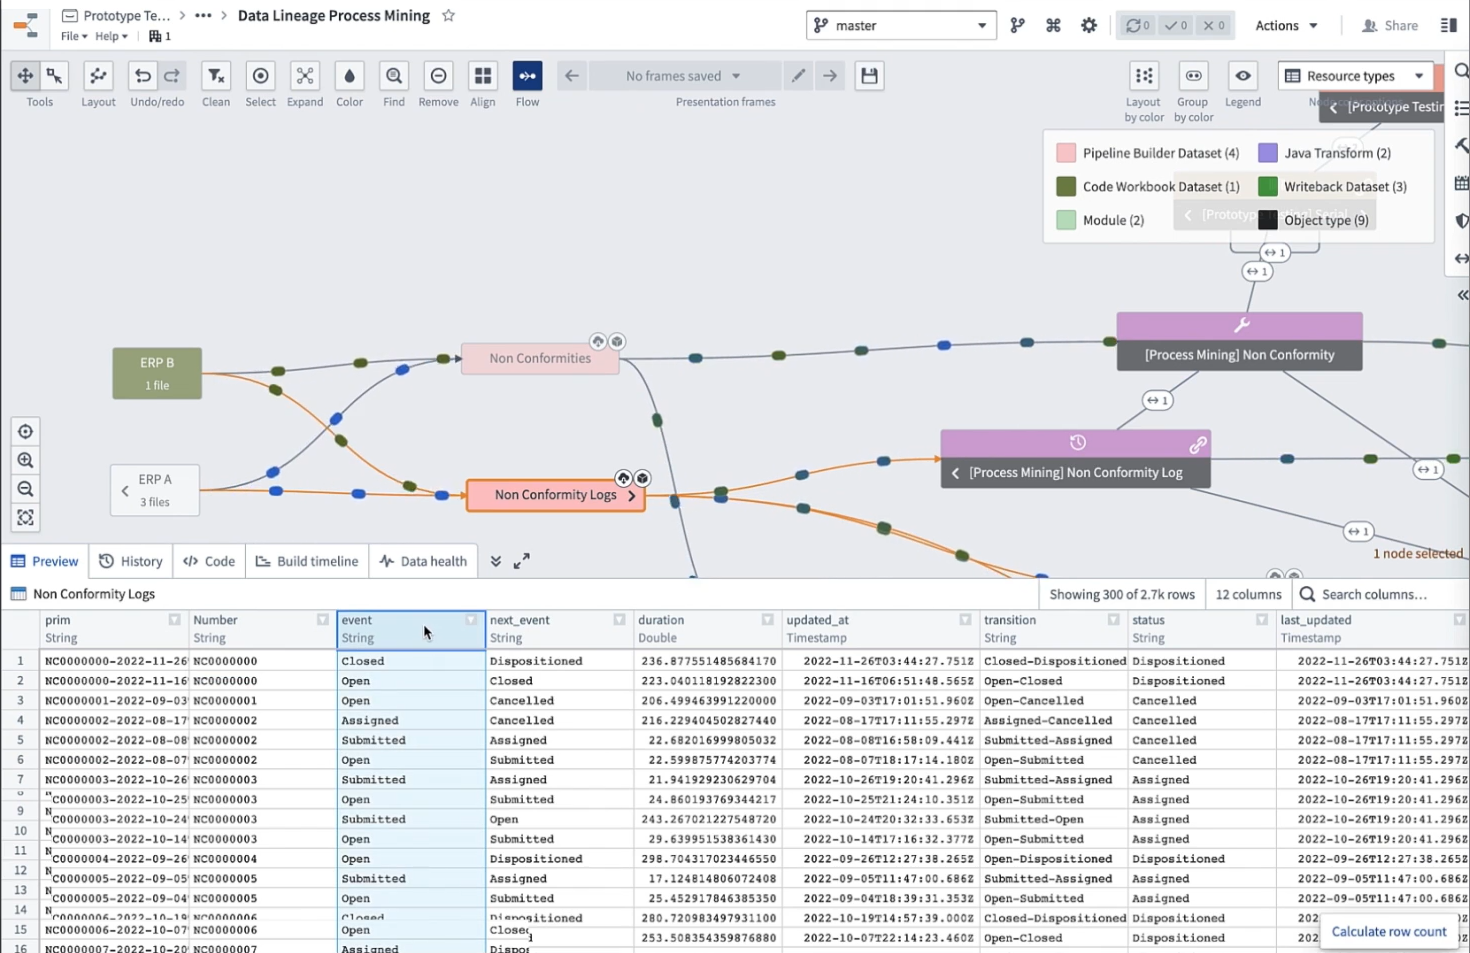Viewport: 1470px width, 953px height.
Task: Switch to the Data health tab
Action: coord(423,561)
